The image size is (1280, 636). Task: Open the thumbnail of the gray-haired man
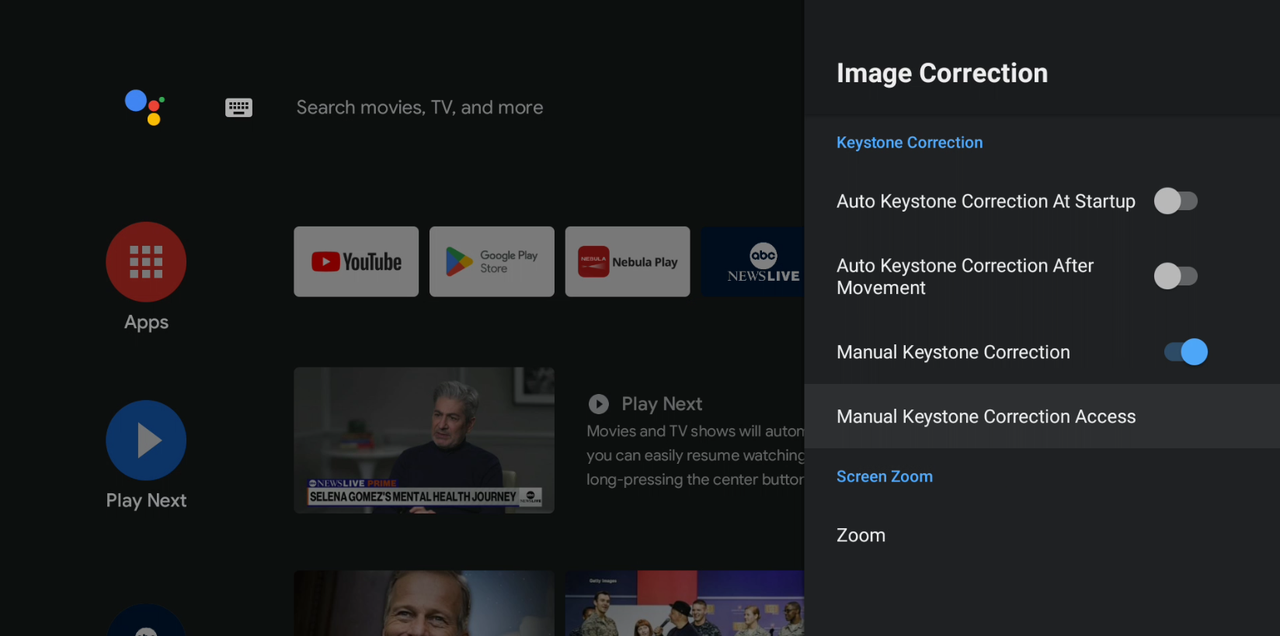click(x=424, y=603)
